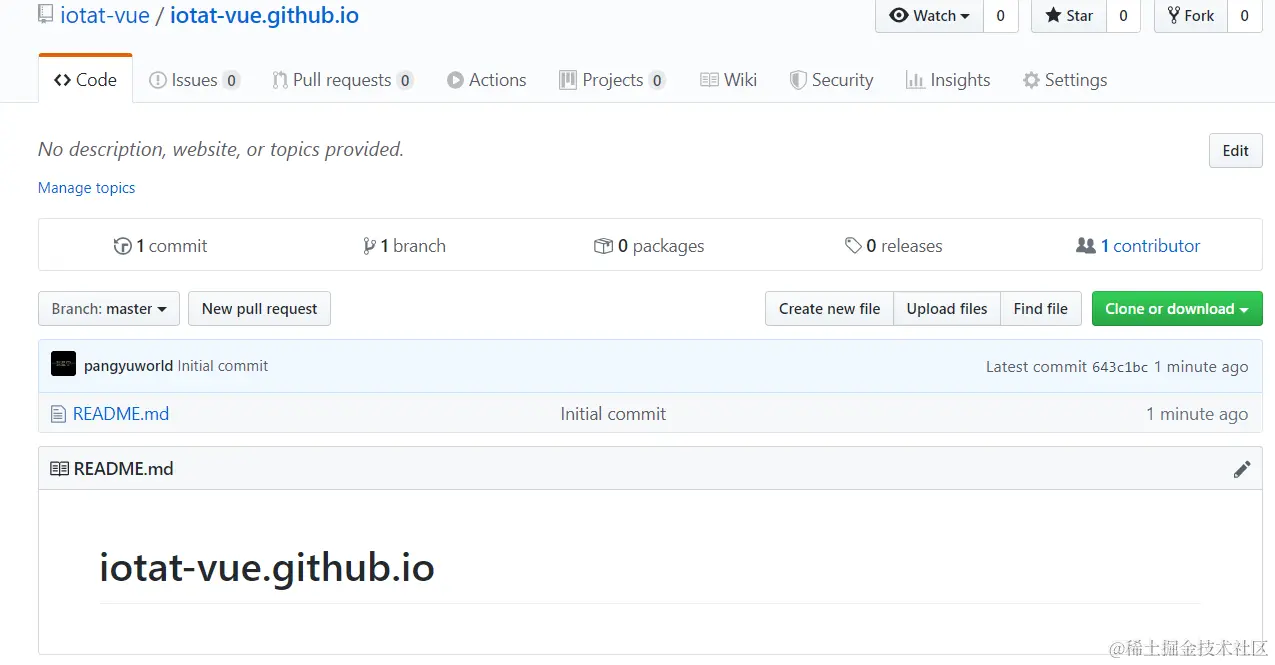Viewport: 1275px width, 665px height.
Task: Click the Fork count beside the Fork button
Action: (x=1244, y=15)
